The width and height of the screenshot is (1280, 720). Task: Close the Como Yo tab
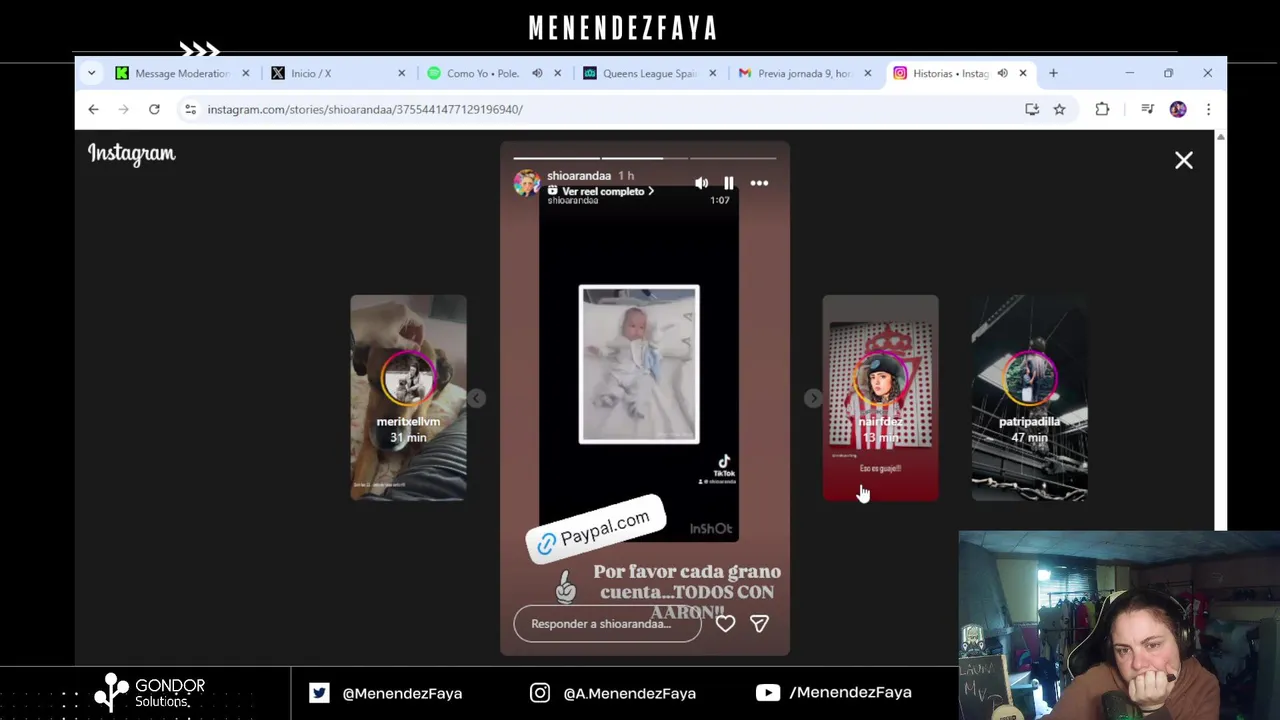tap(558, 73)
